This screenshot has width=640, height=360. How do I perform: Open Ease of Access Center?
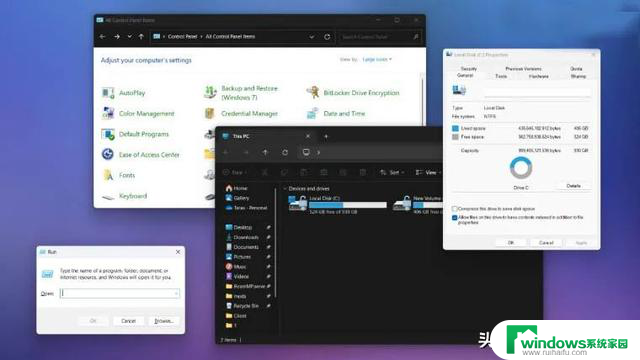tap(141, 155)
